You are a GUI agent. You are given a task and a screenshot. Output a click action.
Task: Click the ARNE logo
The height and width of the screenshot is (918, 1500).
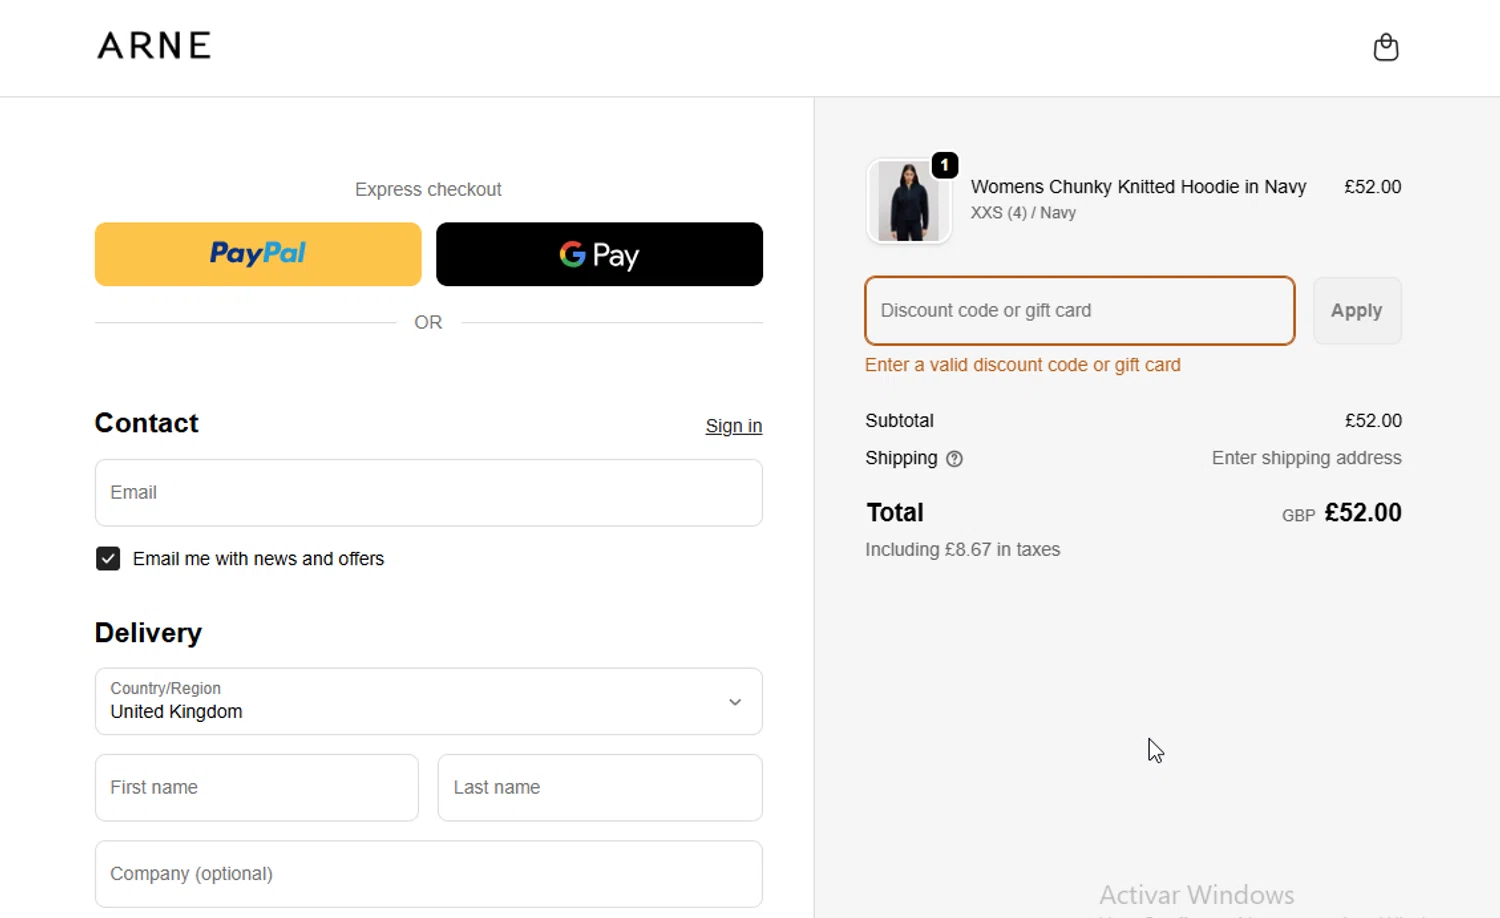154,45
